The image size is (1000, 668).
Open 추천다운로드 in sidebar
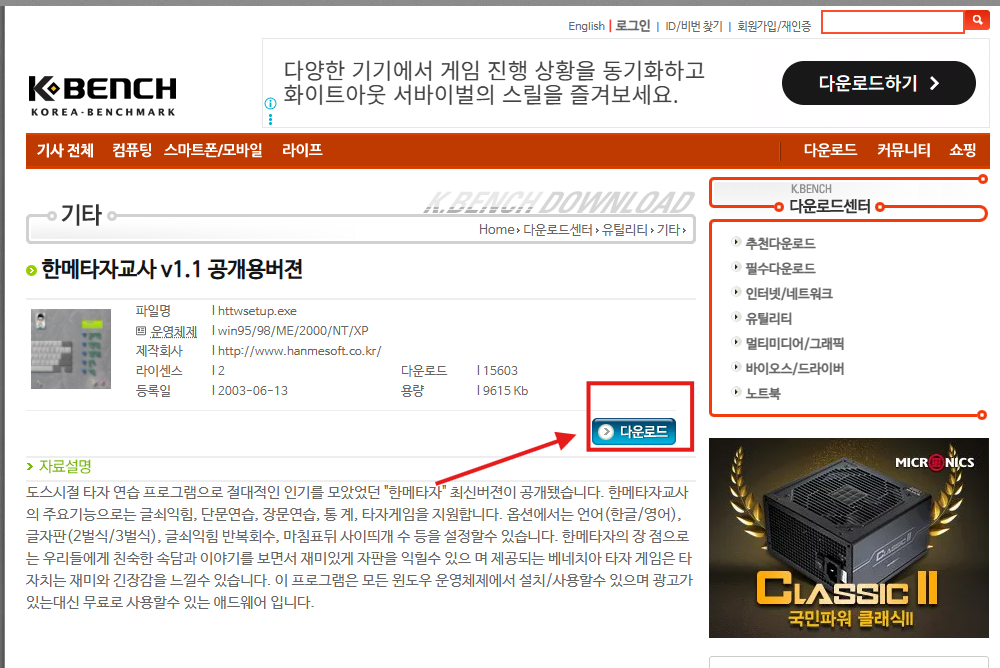point(780,244)
